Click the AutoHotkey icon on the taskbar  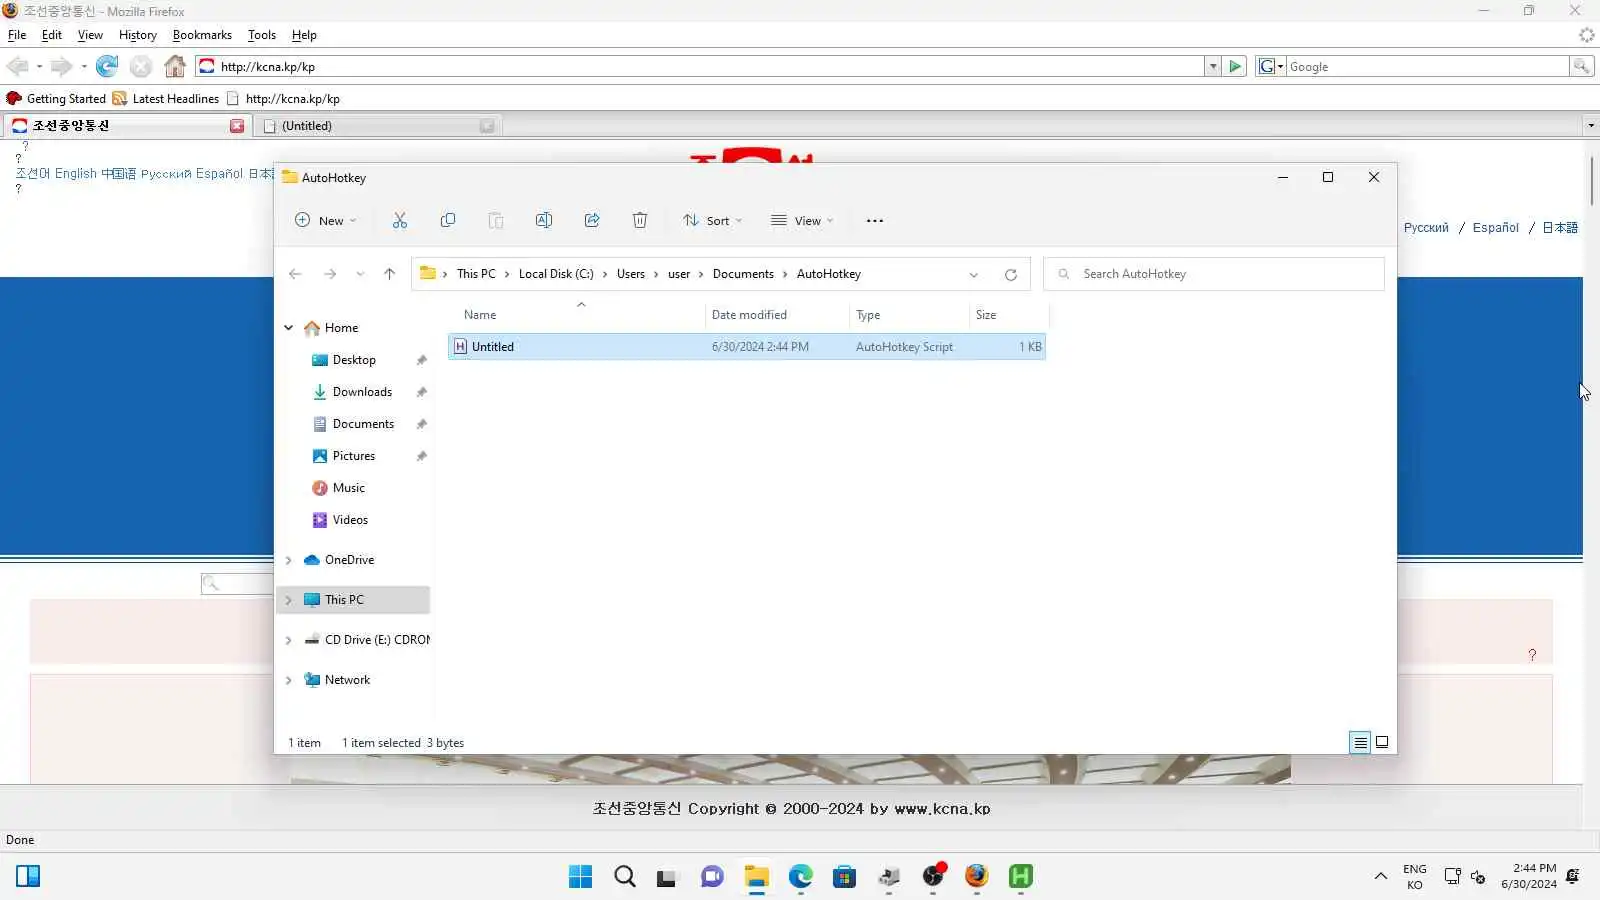tap(1021, 877)
